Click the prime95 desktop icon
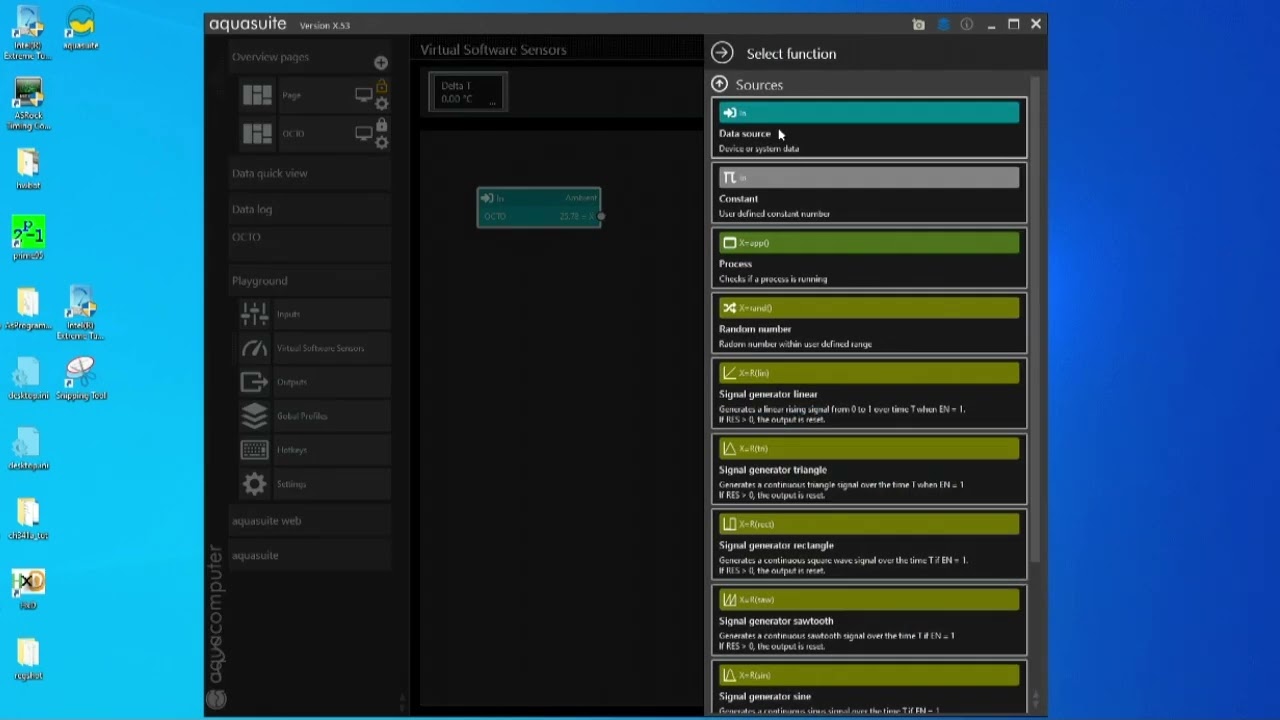This screenshot has height=720, width=1280. (28, 238)
